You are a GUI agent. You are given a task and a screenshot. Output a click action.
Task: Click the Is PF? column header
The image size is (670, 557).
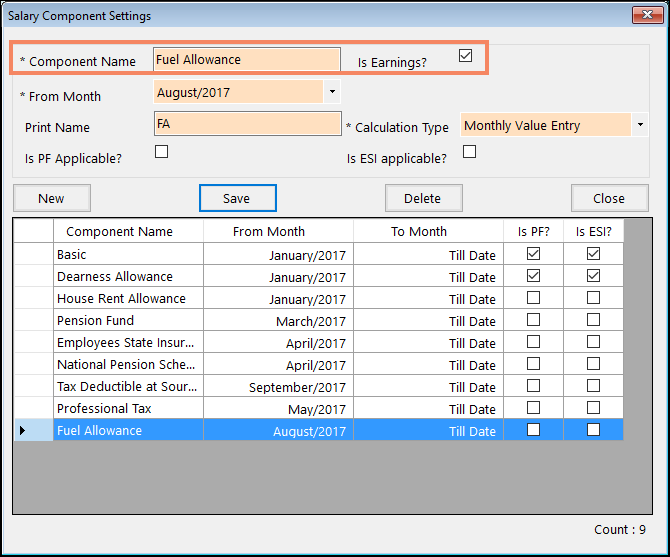pyautogui.click(x=533, y=231)
